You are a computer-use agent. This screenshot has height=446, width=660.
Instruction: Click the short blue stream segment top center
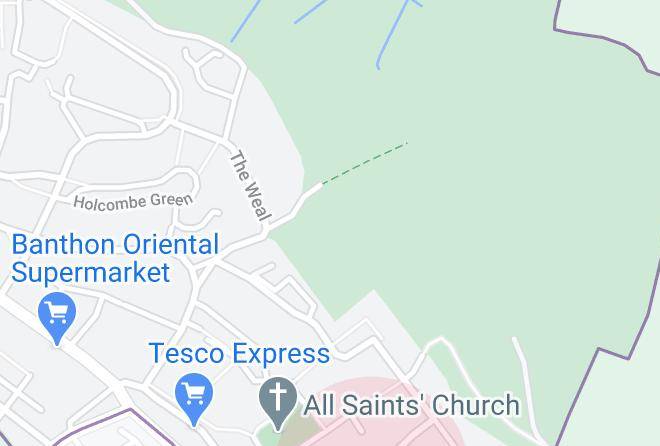coord(311,11)
